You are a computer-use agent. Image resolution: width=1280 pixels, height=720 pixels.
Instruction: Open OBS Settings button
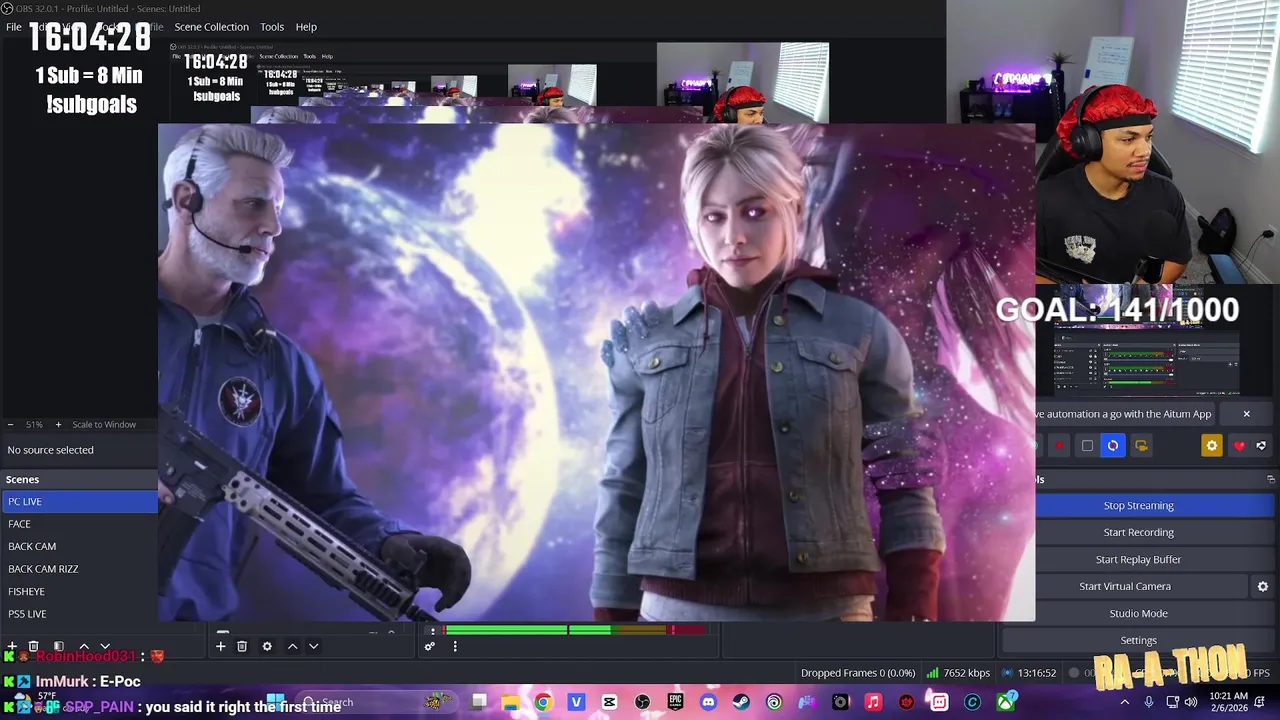pos(1138,640)
